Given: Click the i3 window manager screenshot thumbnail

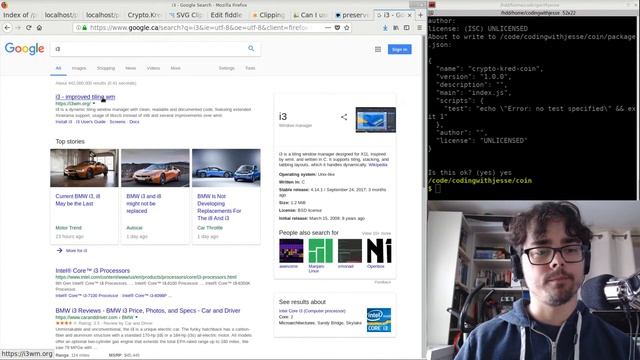Looking at the screenshot, I should point(376,120).
